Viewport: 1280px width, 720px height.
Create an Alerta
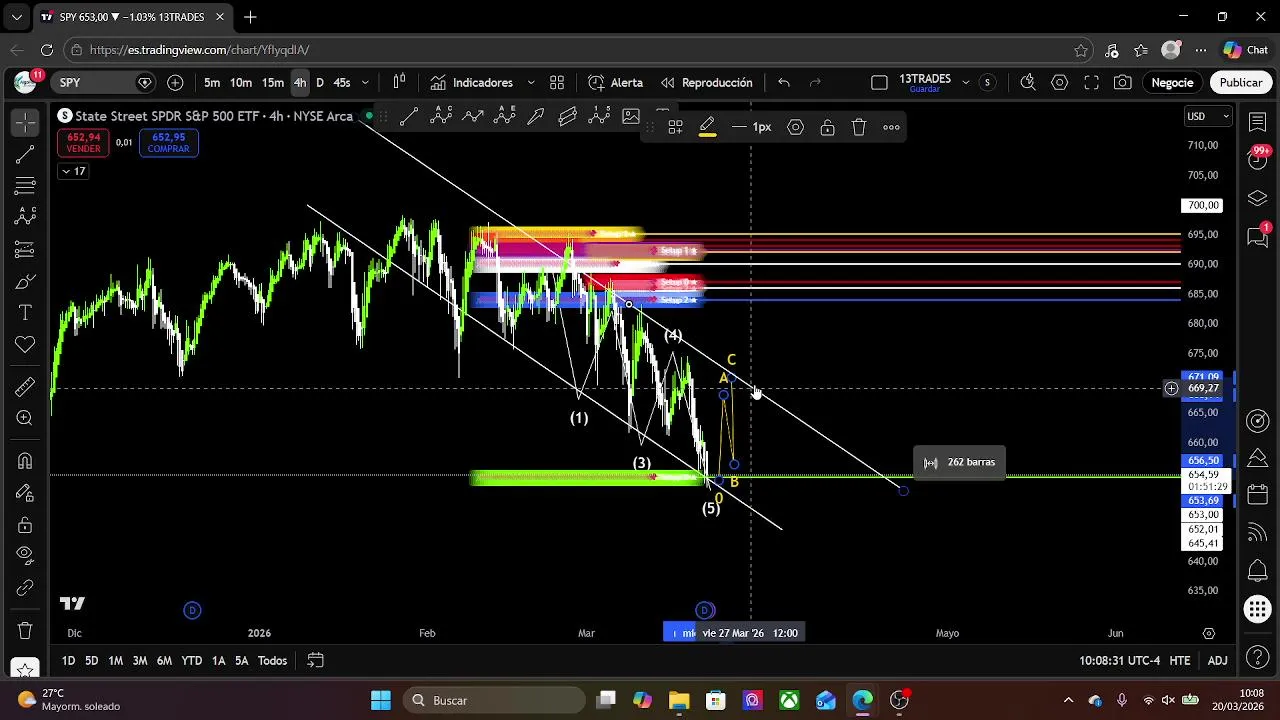[615, 83]
